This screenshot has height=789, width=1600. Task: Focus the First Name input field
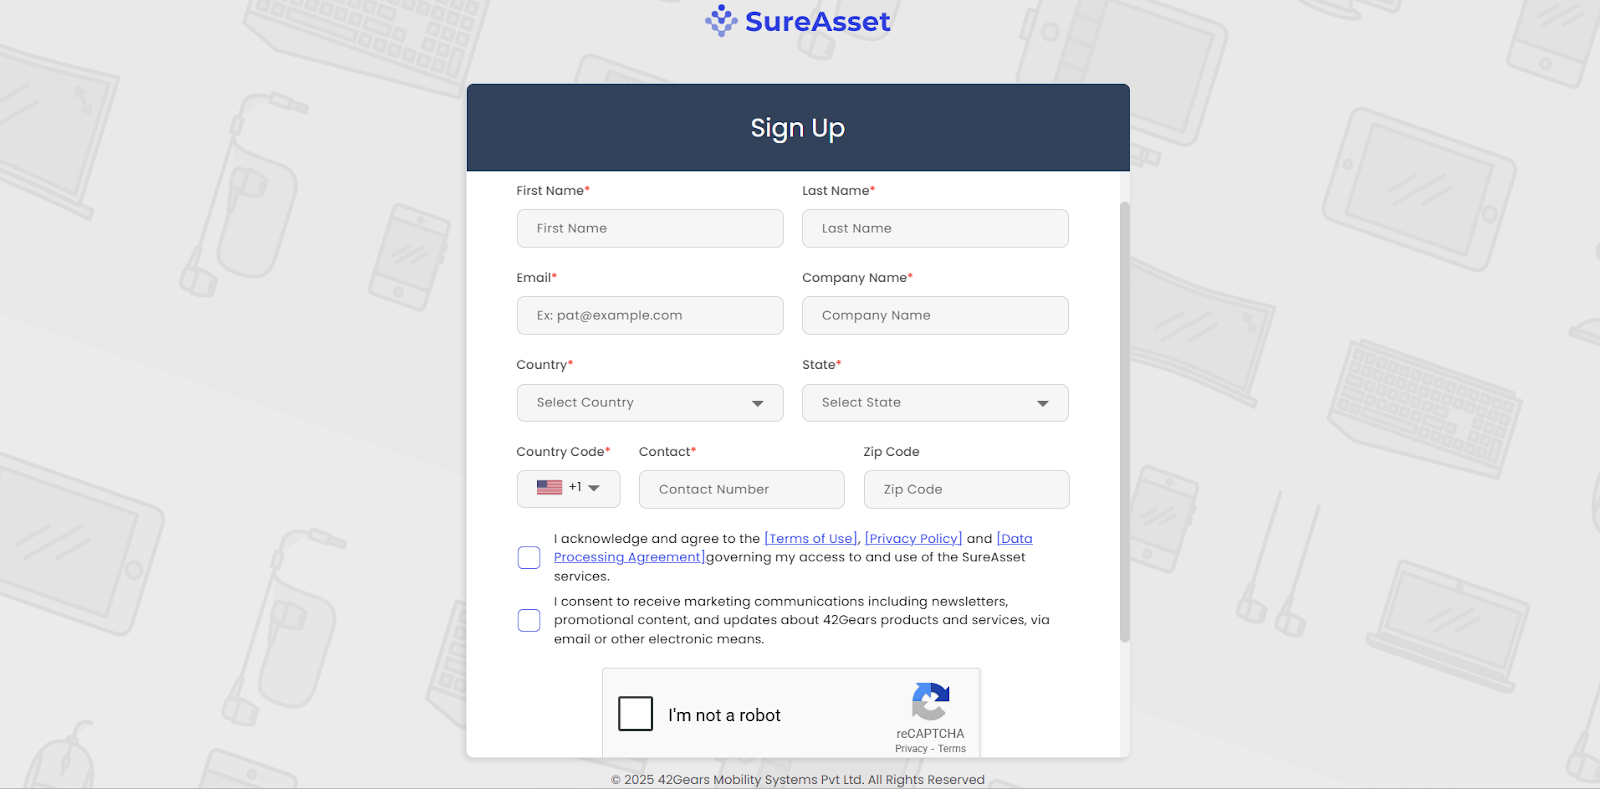(x=649, y=228)
